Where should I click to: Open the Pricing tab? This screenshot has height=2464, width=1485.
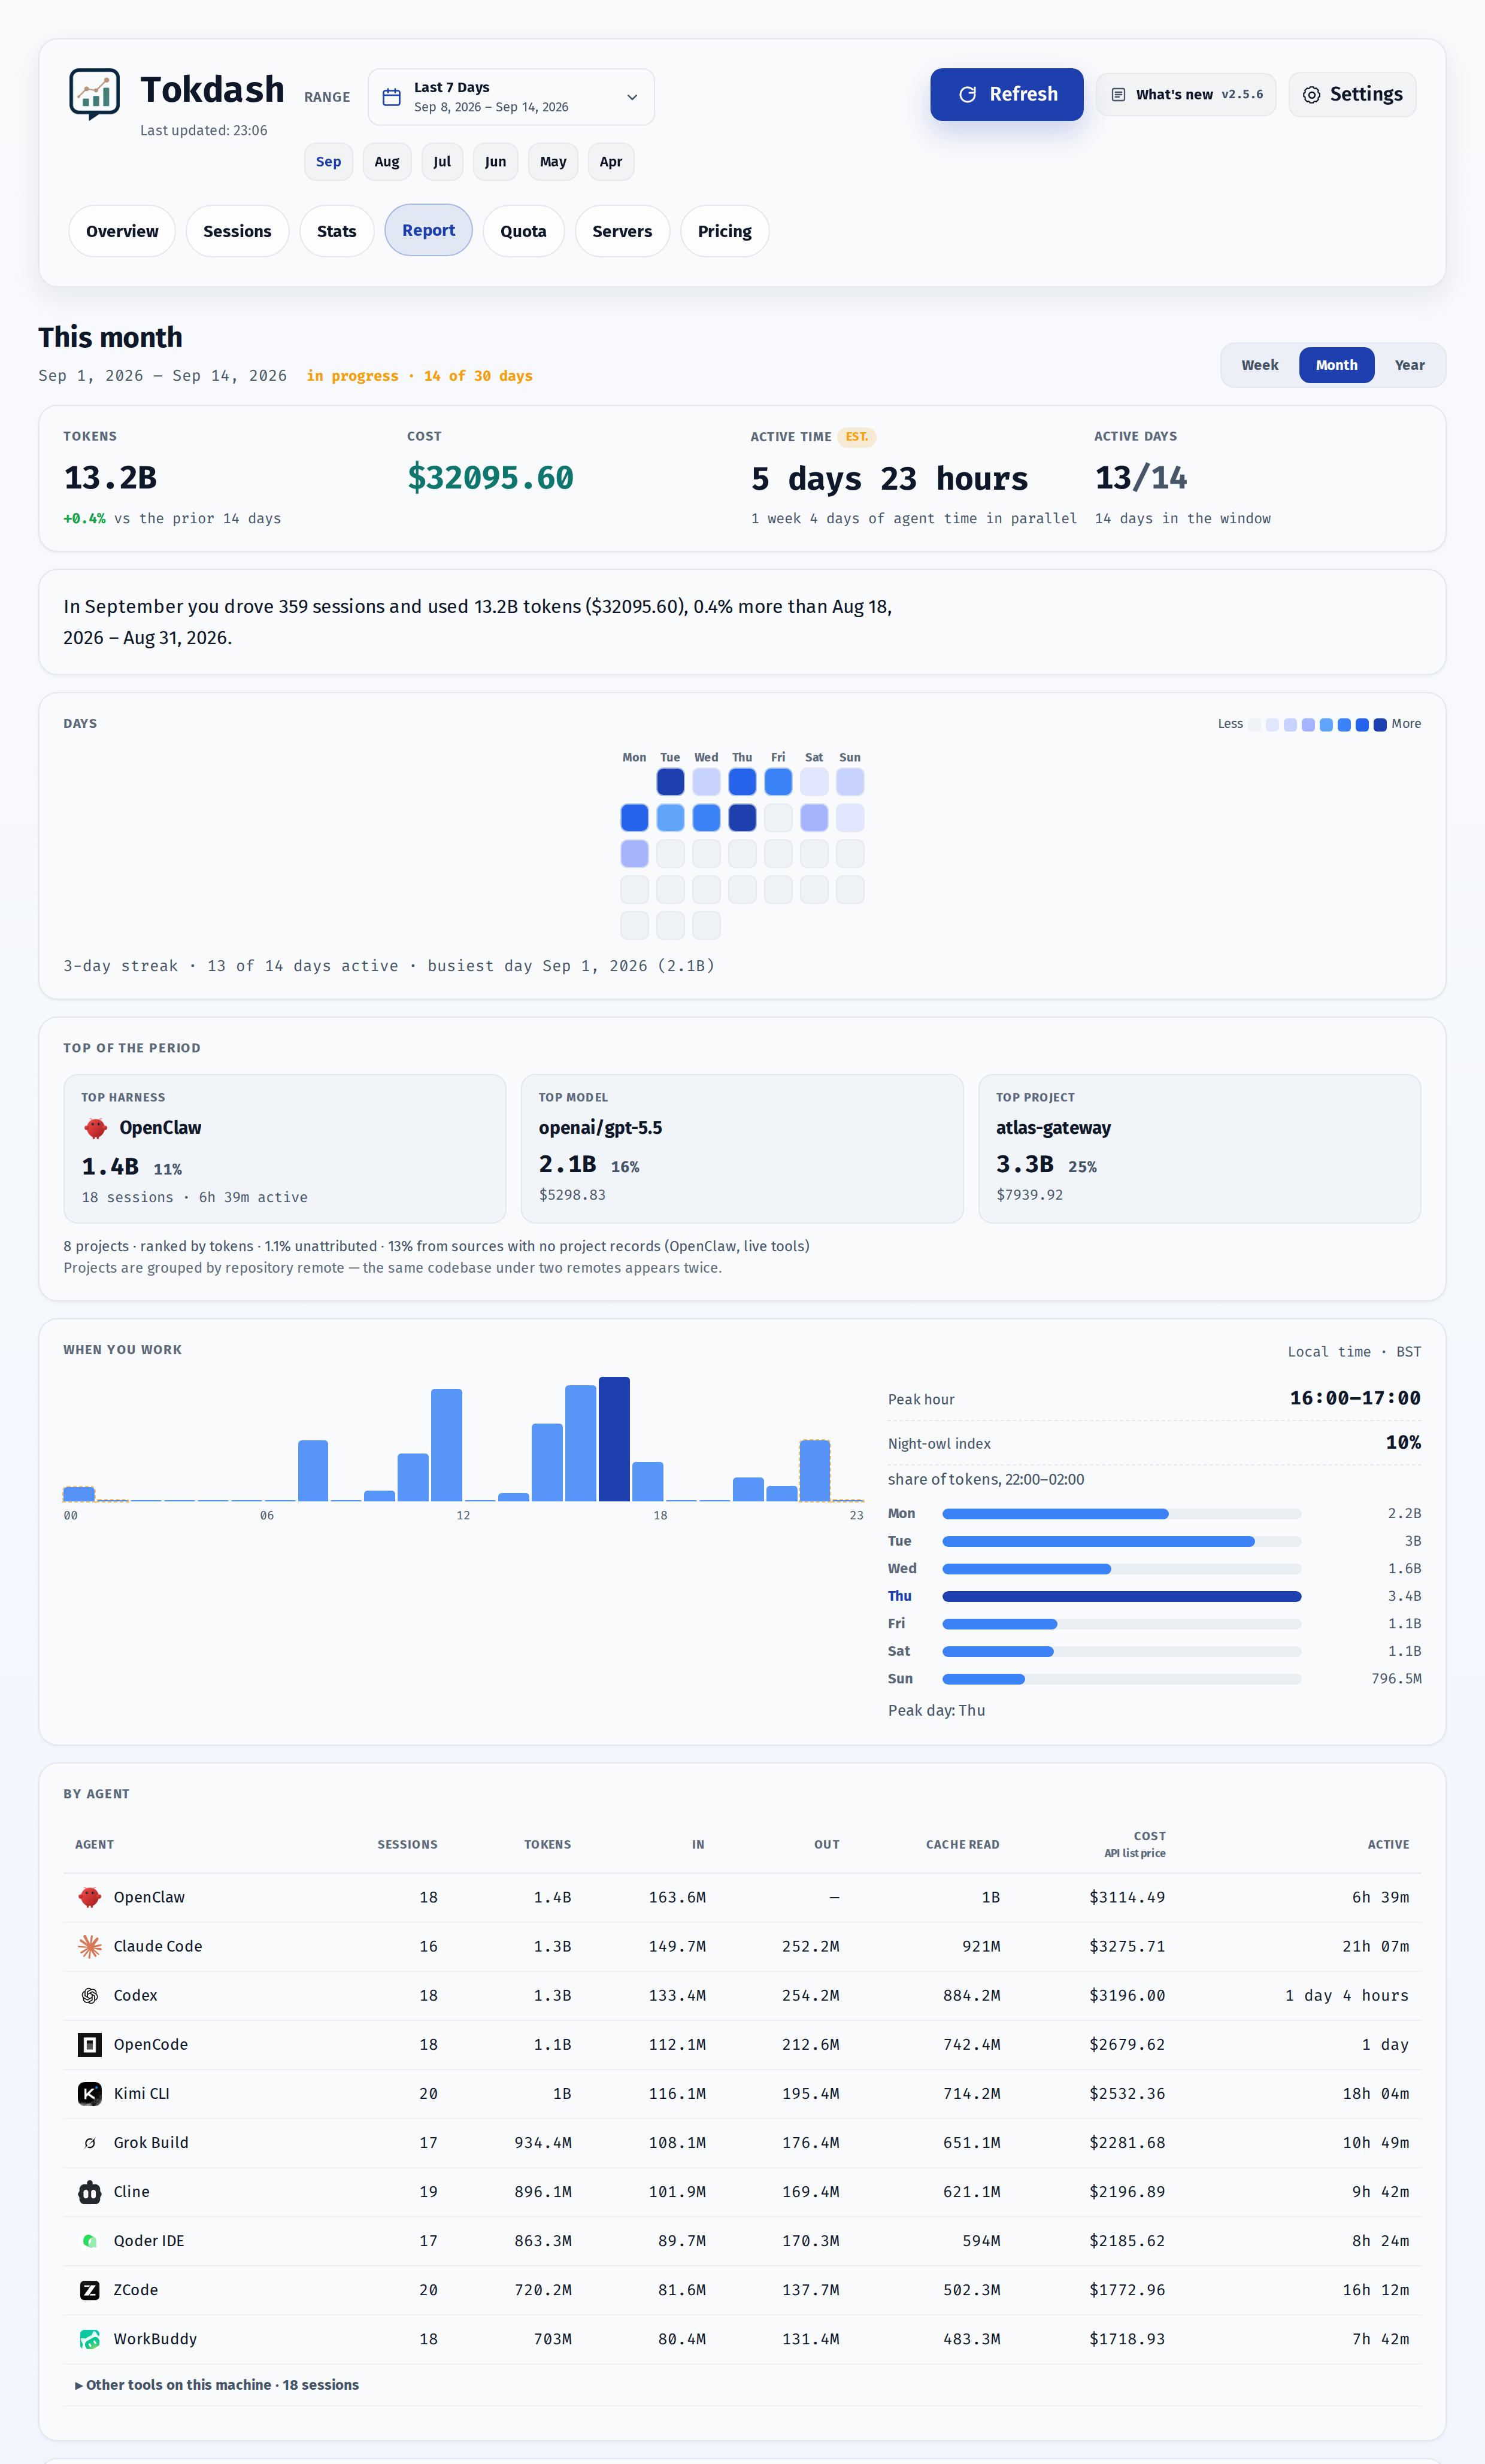coord(725,231)
